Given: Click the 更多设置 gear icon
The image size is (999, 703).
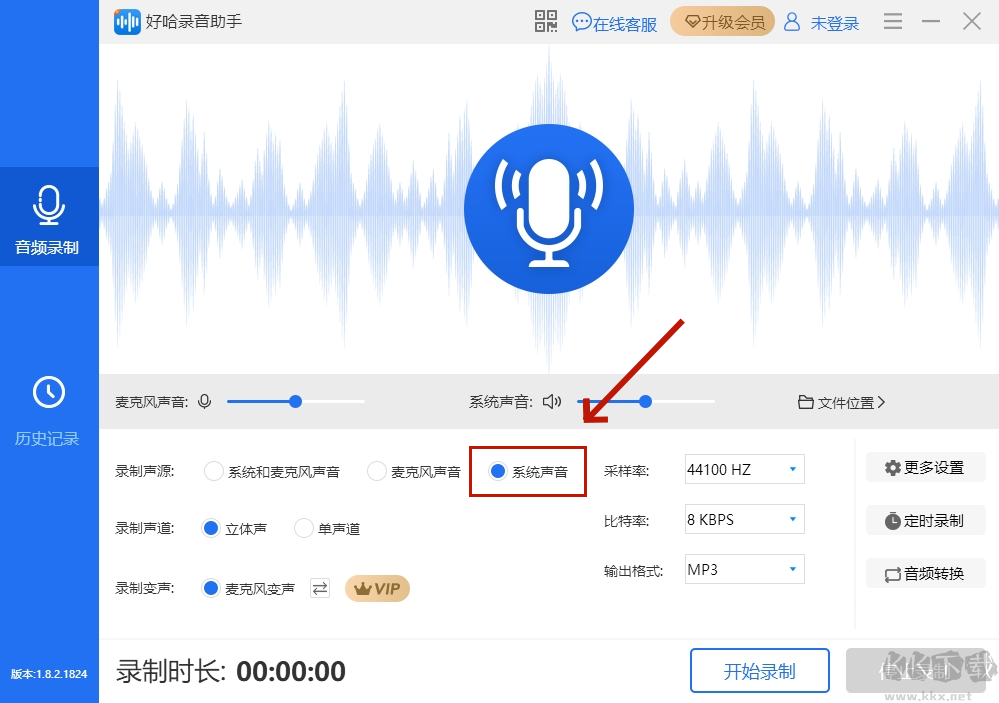Looking at the screenshot, I should pyautogui.click(x=925, y=466).
